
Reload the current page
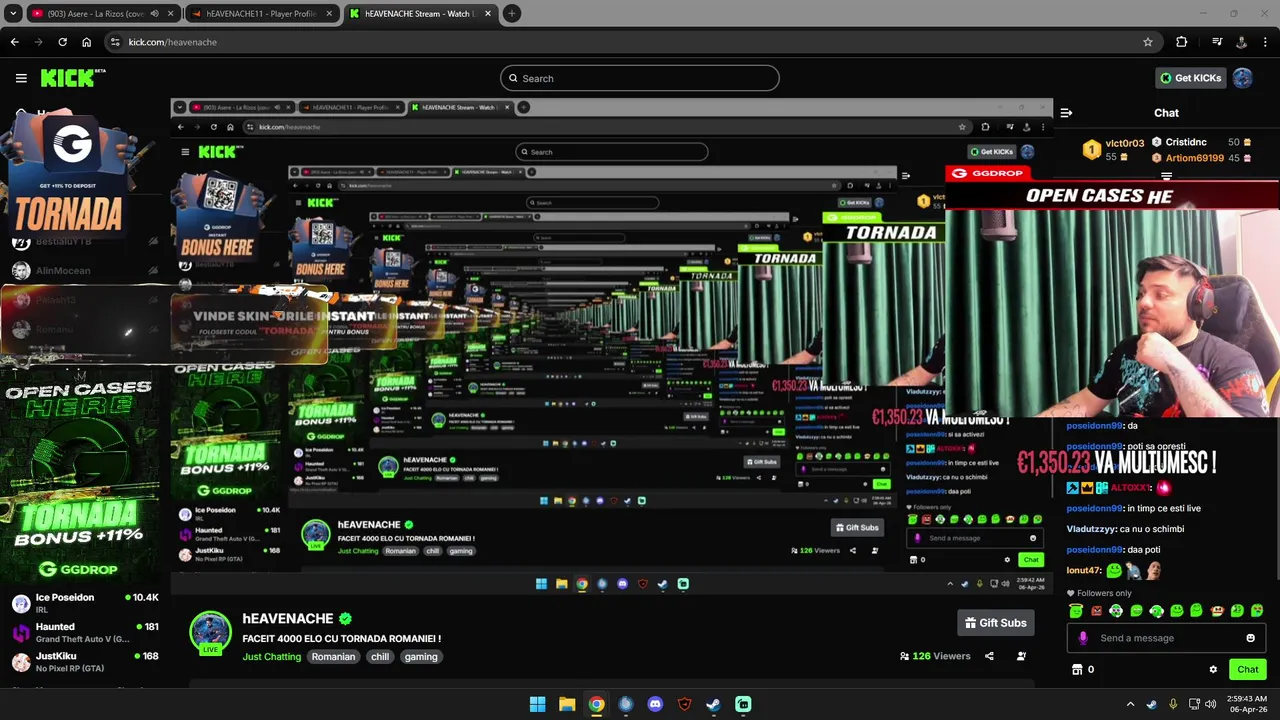62,42
